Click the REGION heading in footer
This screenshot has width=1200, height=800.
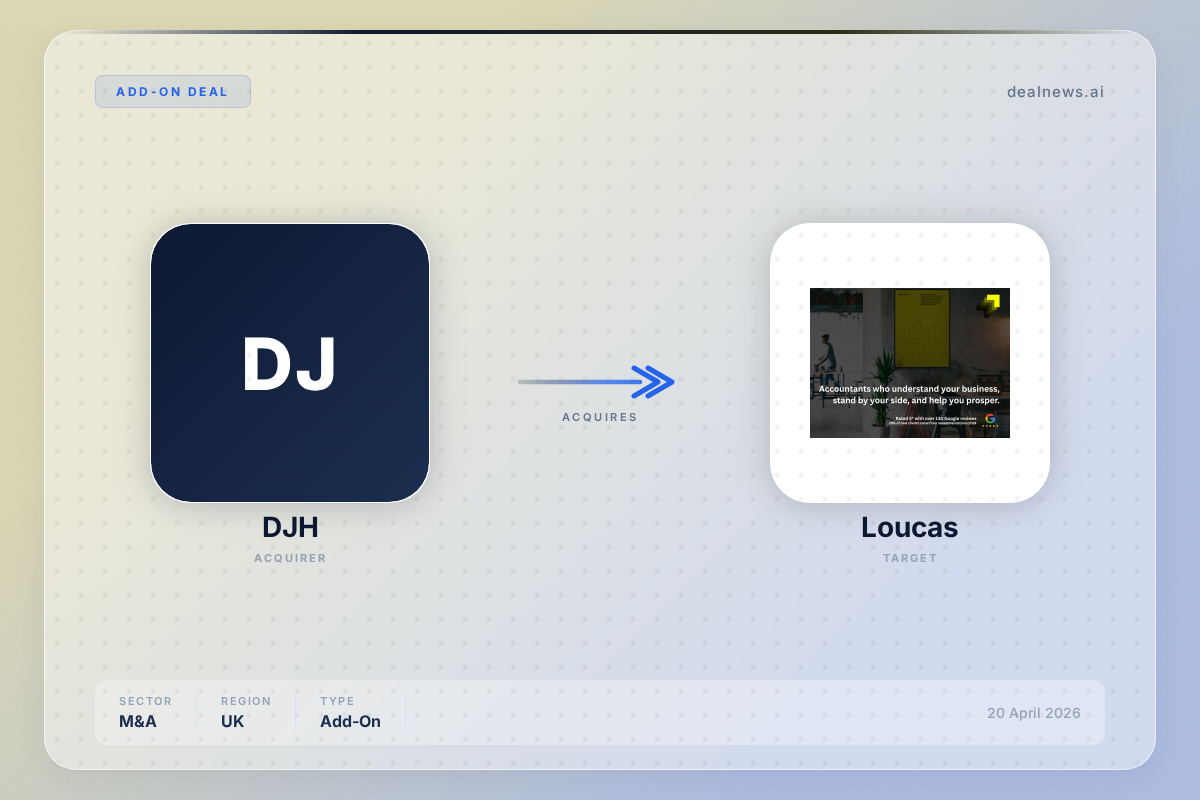coord(246,701)
